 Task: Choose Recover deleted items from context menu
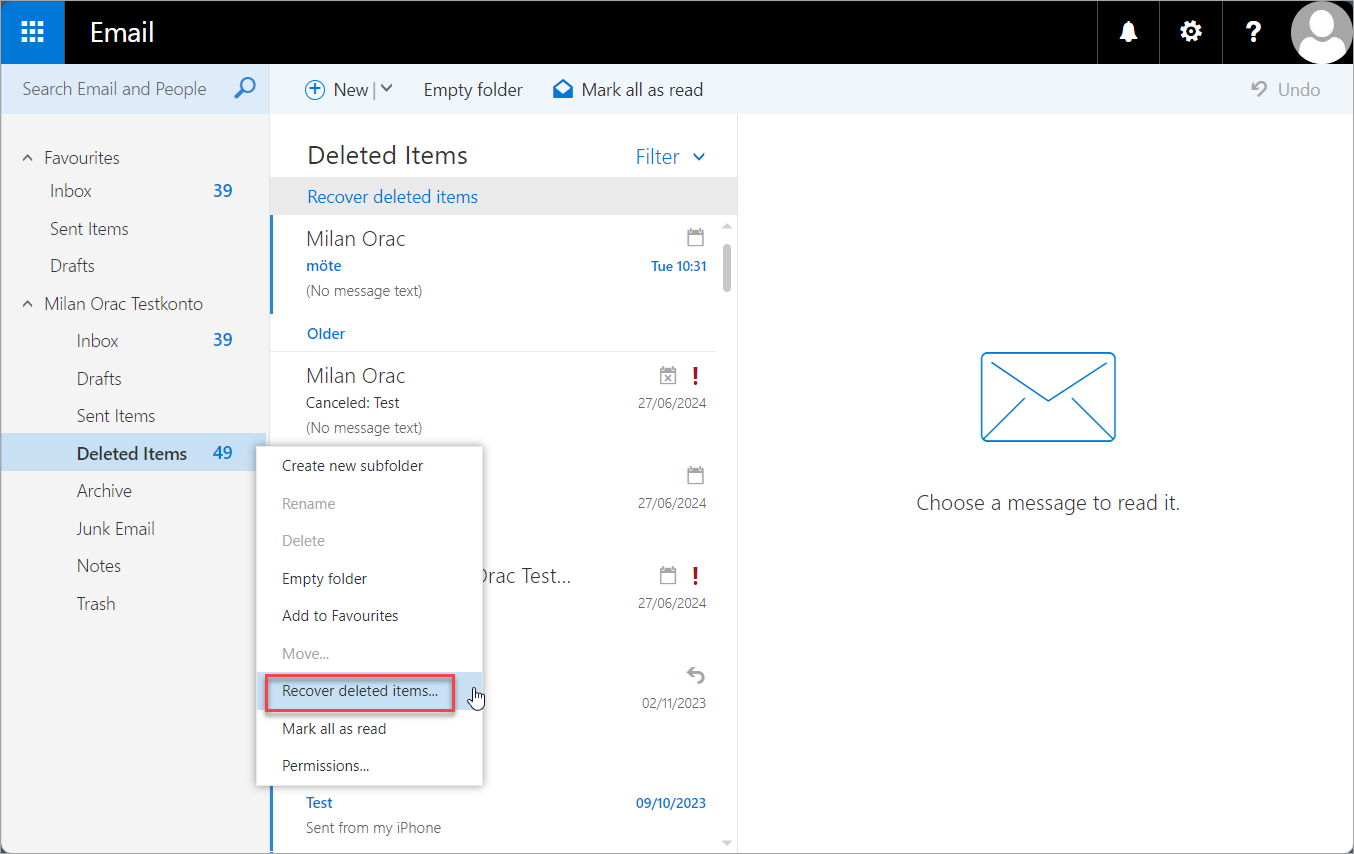(360, 691)
